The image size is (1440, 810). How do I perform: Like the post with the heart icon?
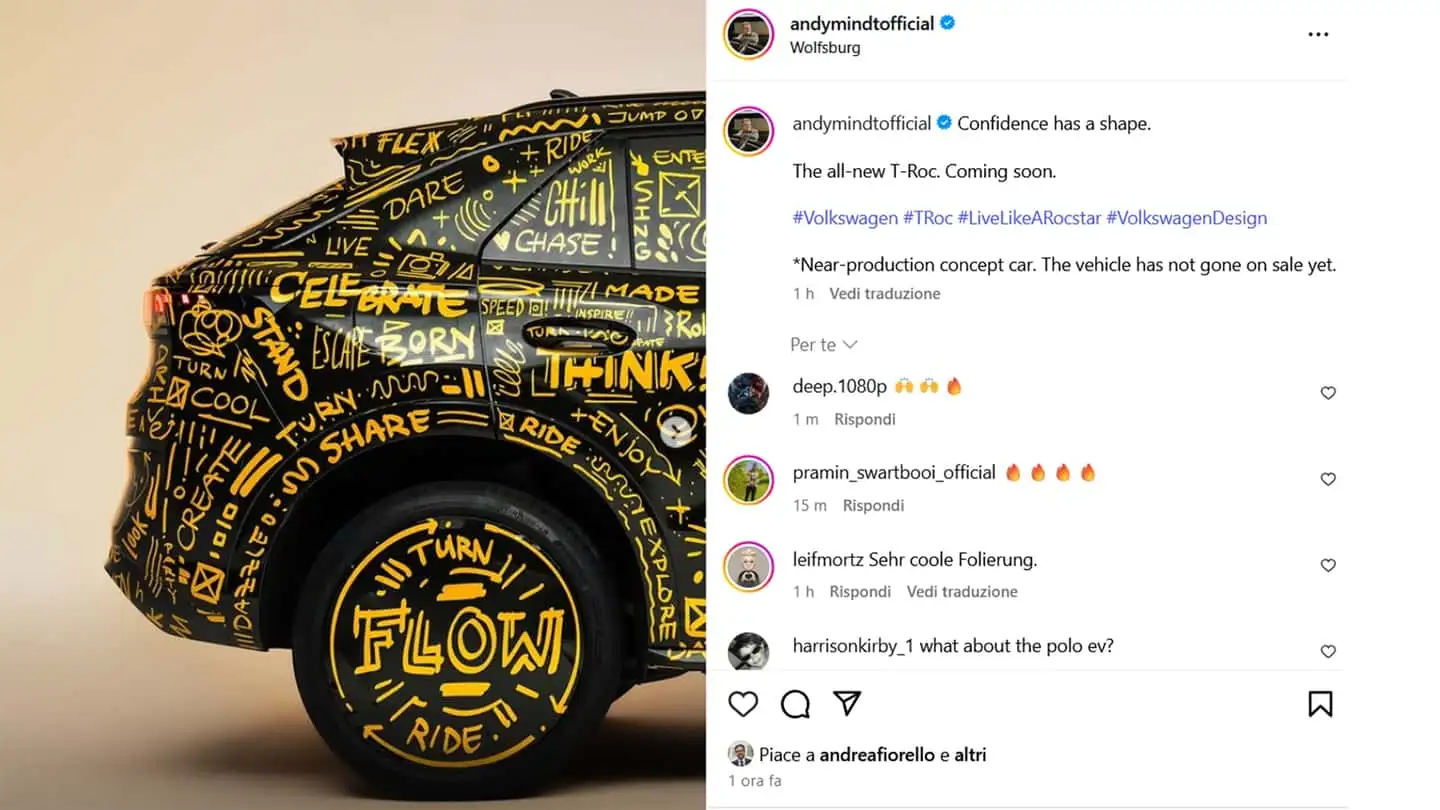743,704
